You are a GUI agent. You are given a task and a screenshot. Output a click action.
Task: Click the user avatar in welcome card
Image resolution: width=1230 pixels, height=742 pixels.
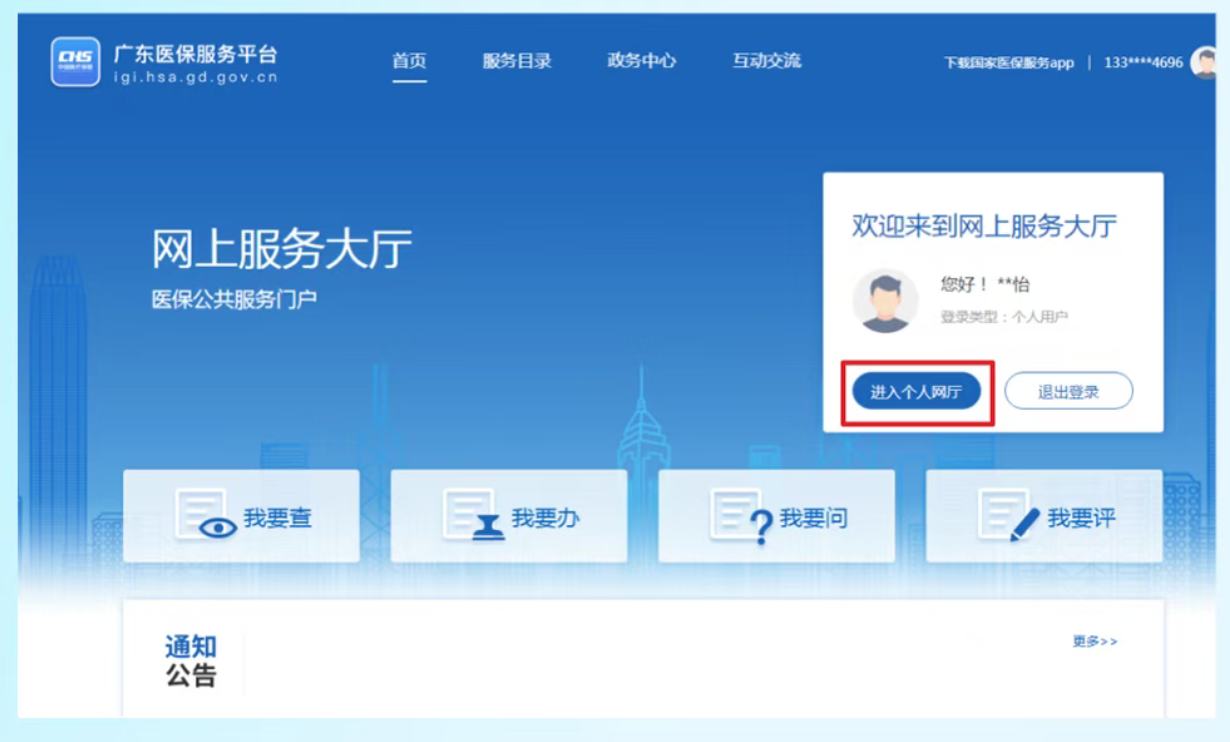[x=885, y=300]
